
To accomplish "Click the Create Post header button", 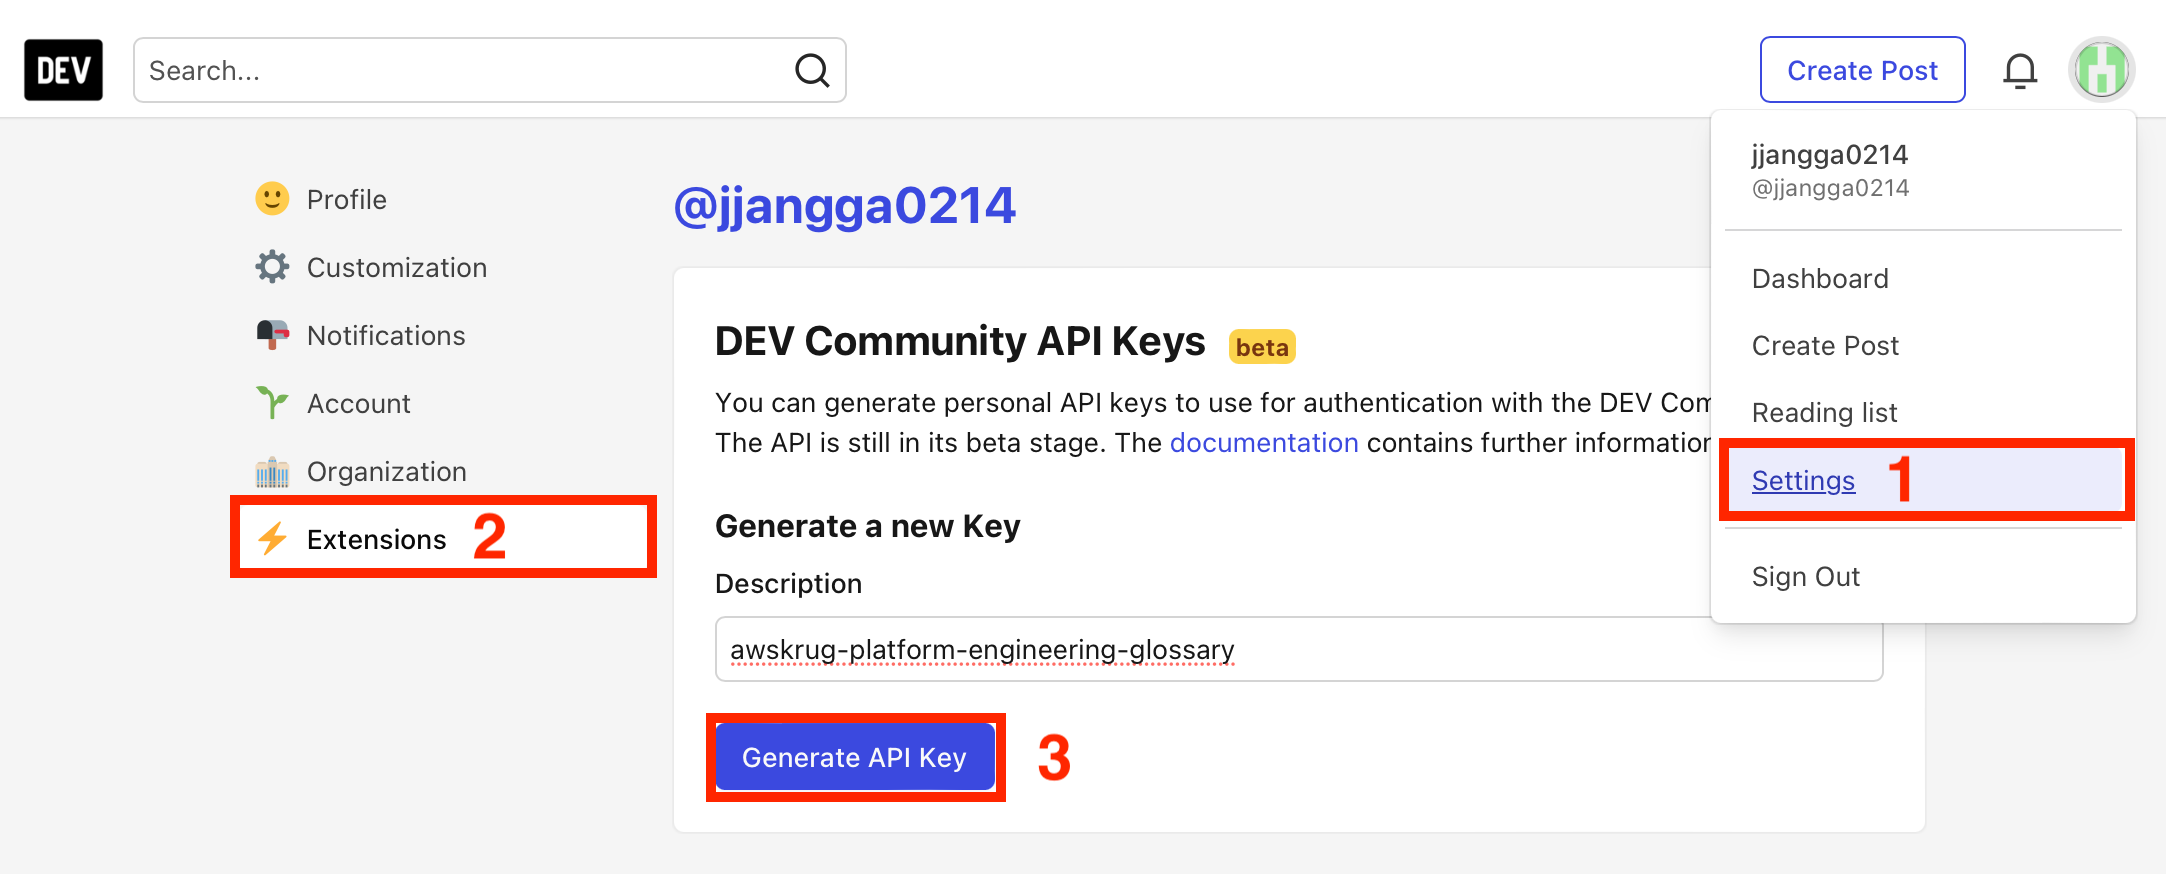I will [x=1862, y=70].
